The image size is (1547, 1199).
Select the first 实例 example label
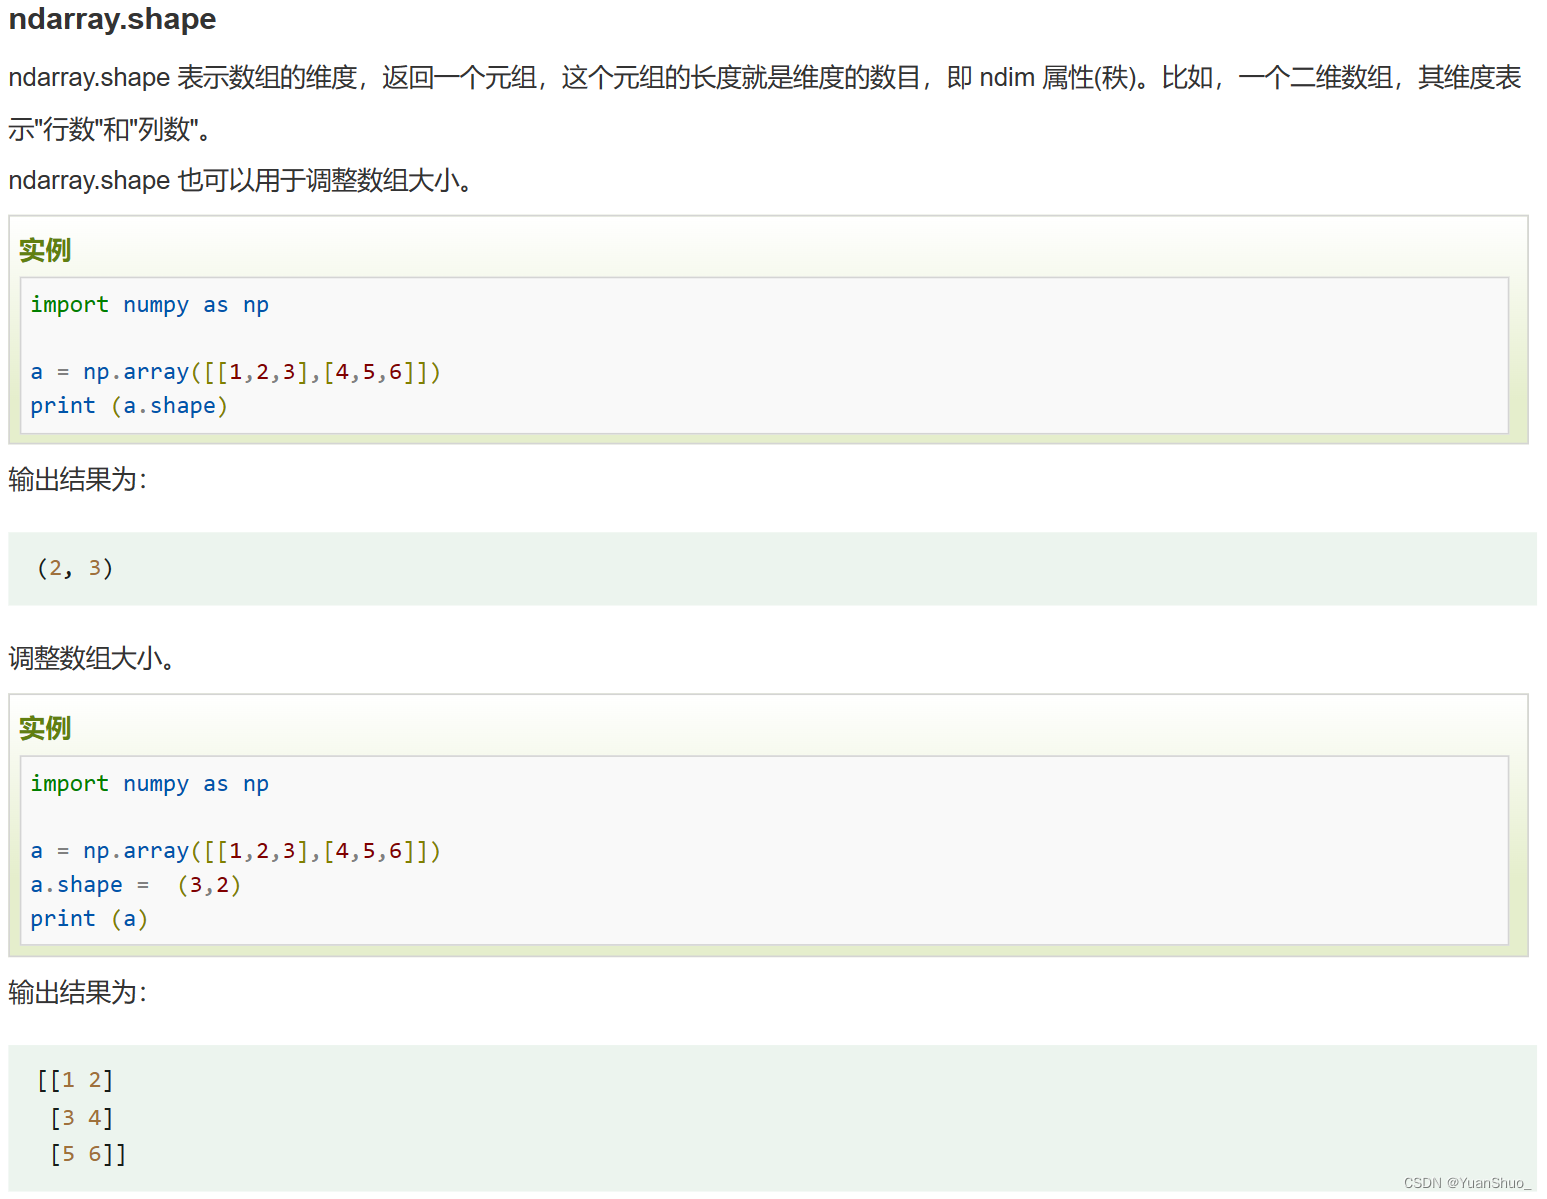coord(45,250)
